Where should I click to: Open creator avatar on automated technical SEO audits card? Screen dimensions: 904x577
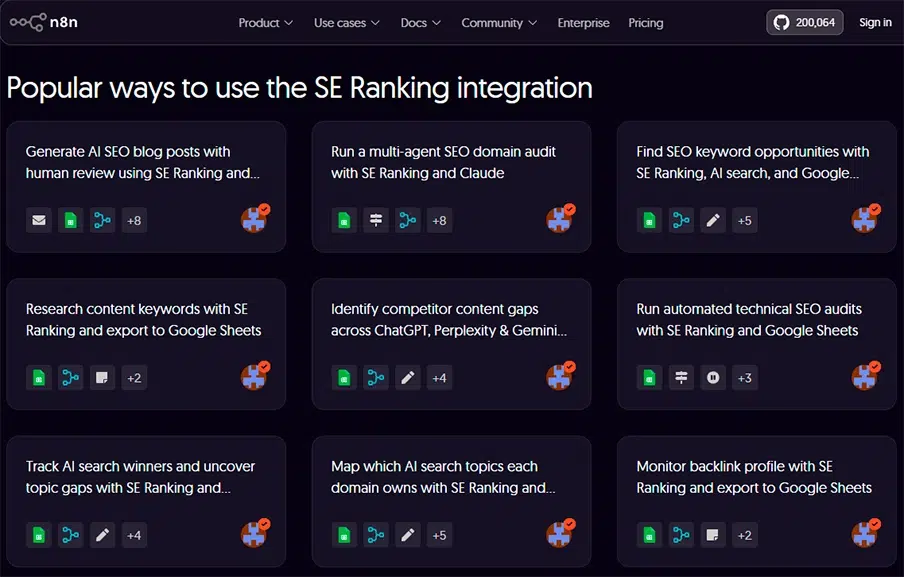point(865,376)
